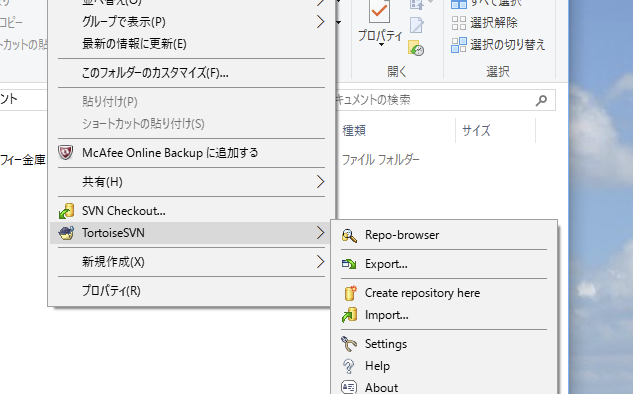Click the Repo-browser magnifier icon
This screenshot has width=633, height=394.
click(x=349, y=235)
